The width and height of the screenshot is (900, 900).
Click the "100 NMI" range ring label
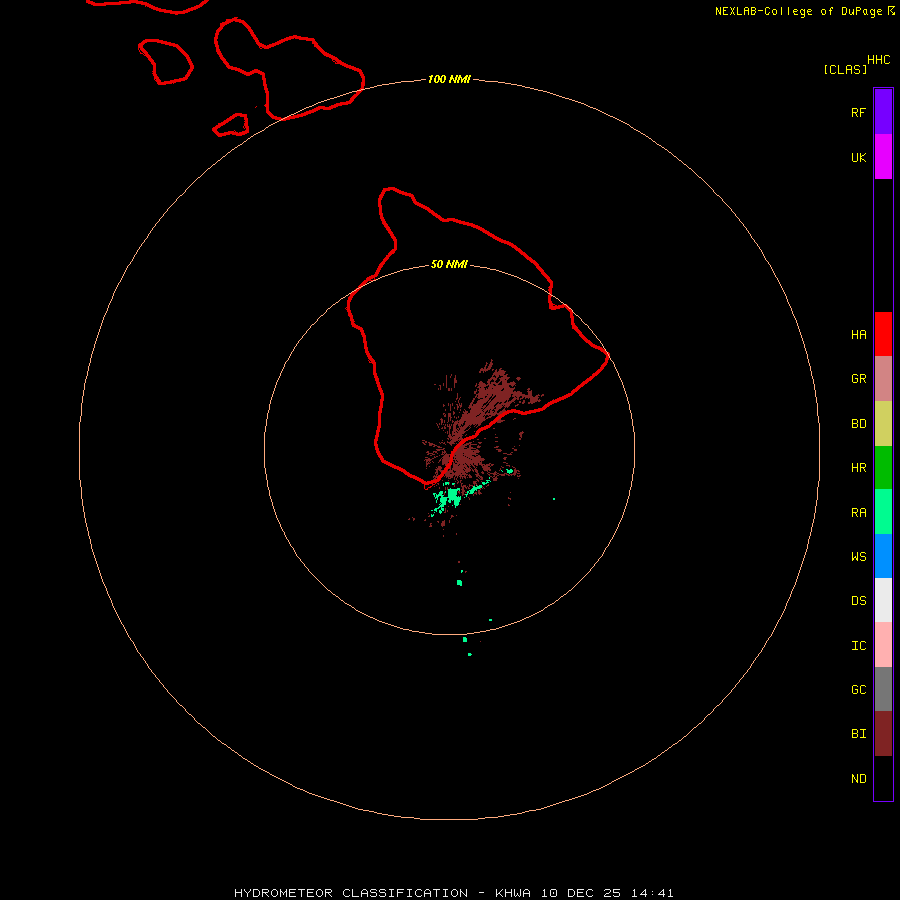(x=449, y=79)
